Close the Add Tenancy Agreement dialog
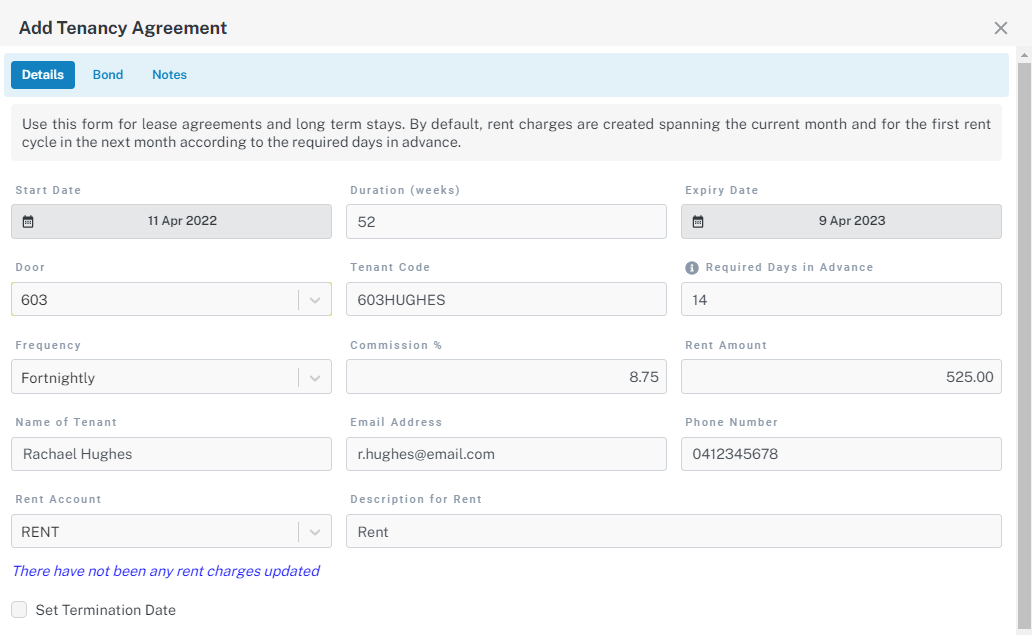 click(1000, 28)
